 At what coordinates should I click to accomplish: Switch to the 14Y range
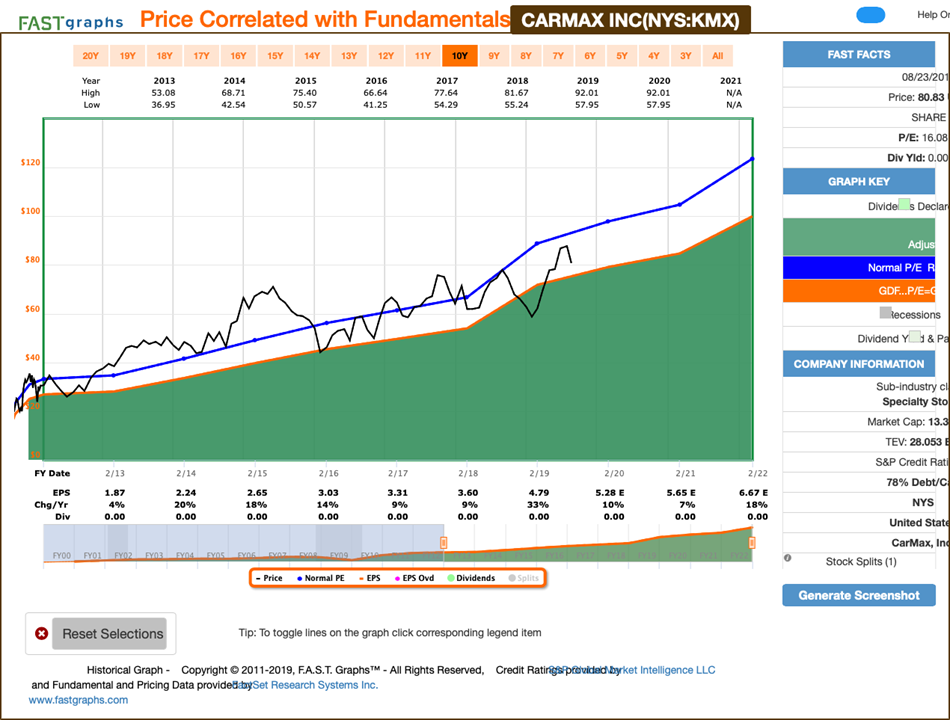click(312, 56)
